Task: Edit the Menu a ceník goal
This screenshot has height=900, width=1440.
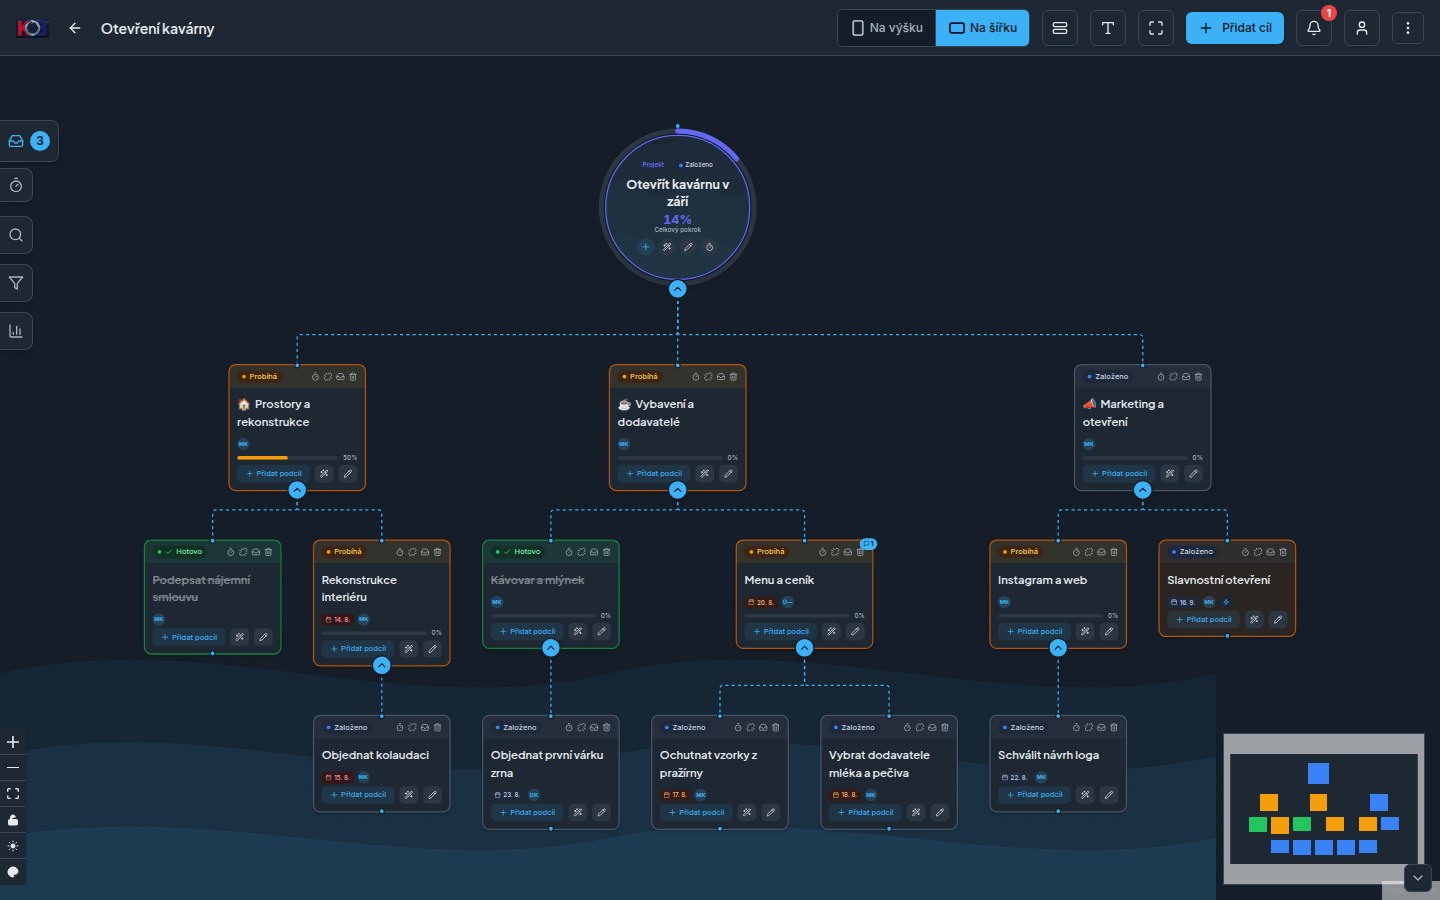Action: pos(855,632)
